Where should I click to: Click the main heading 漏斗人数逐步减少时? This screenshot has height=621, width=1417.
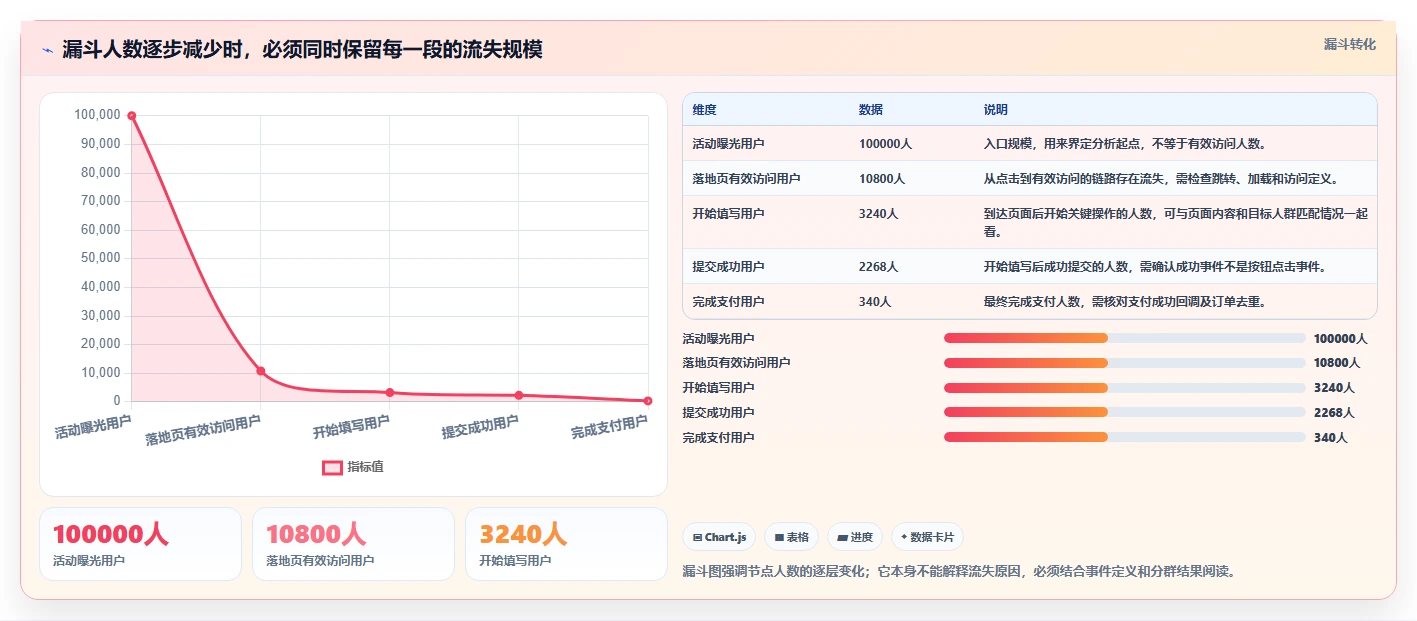pyautogui.click(x=302, y=50)
